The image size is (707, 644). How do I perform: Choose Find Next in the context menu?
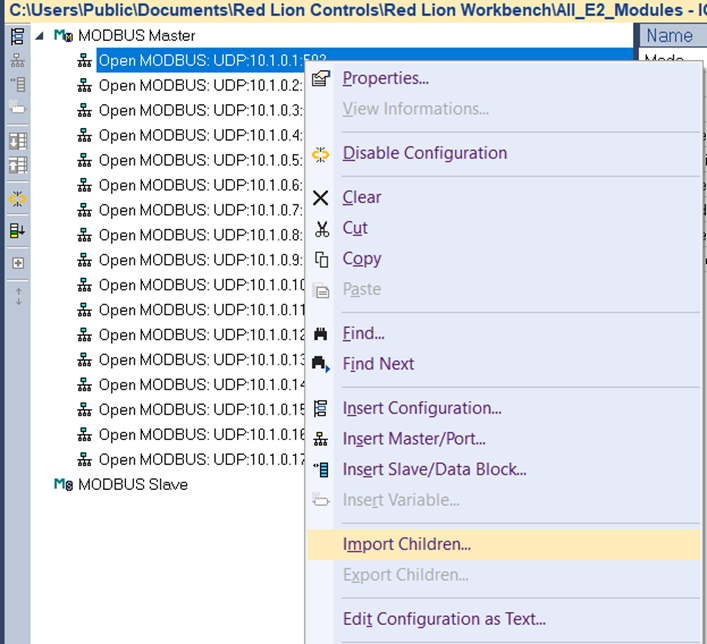click(x=504, y=364)
